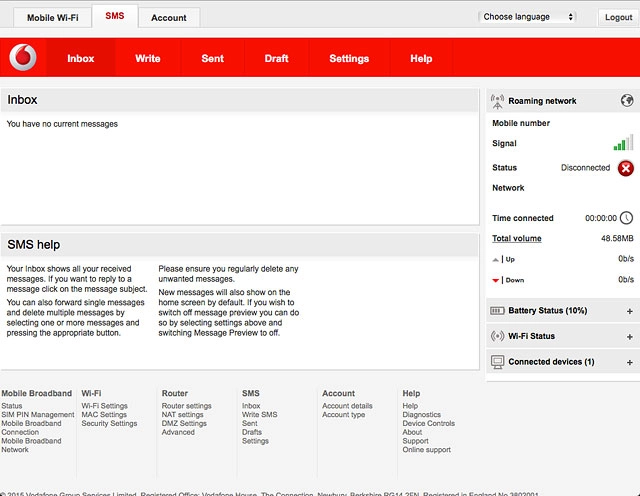Viewport: 640px width, 496px height.
Task: Go to Diagnostics in the footer
Action: (421, 415)
